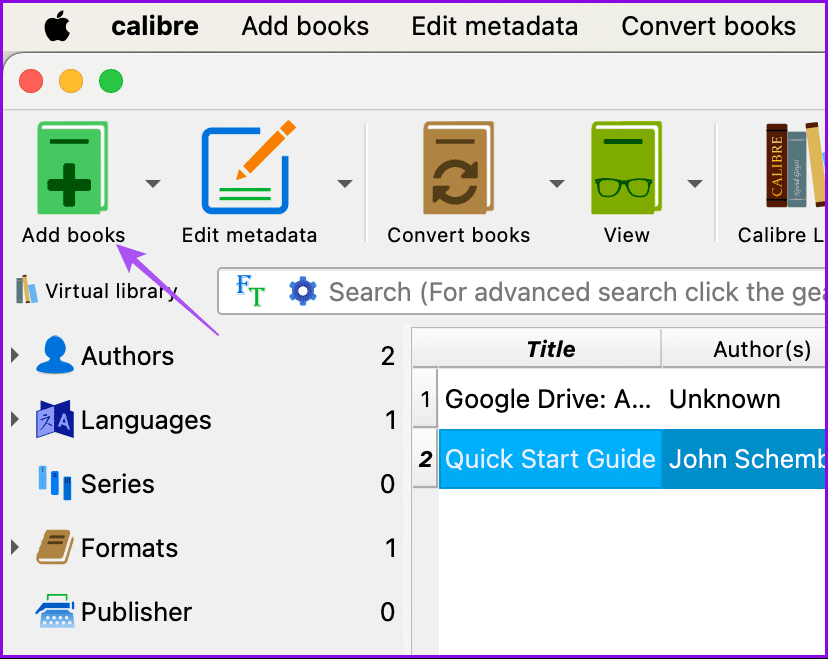The height and width of the screenshot is (659, 828).
Task: Click the Series sidebar icon
Action: point(55,484)
